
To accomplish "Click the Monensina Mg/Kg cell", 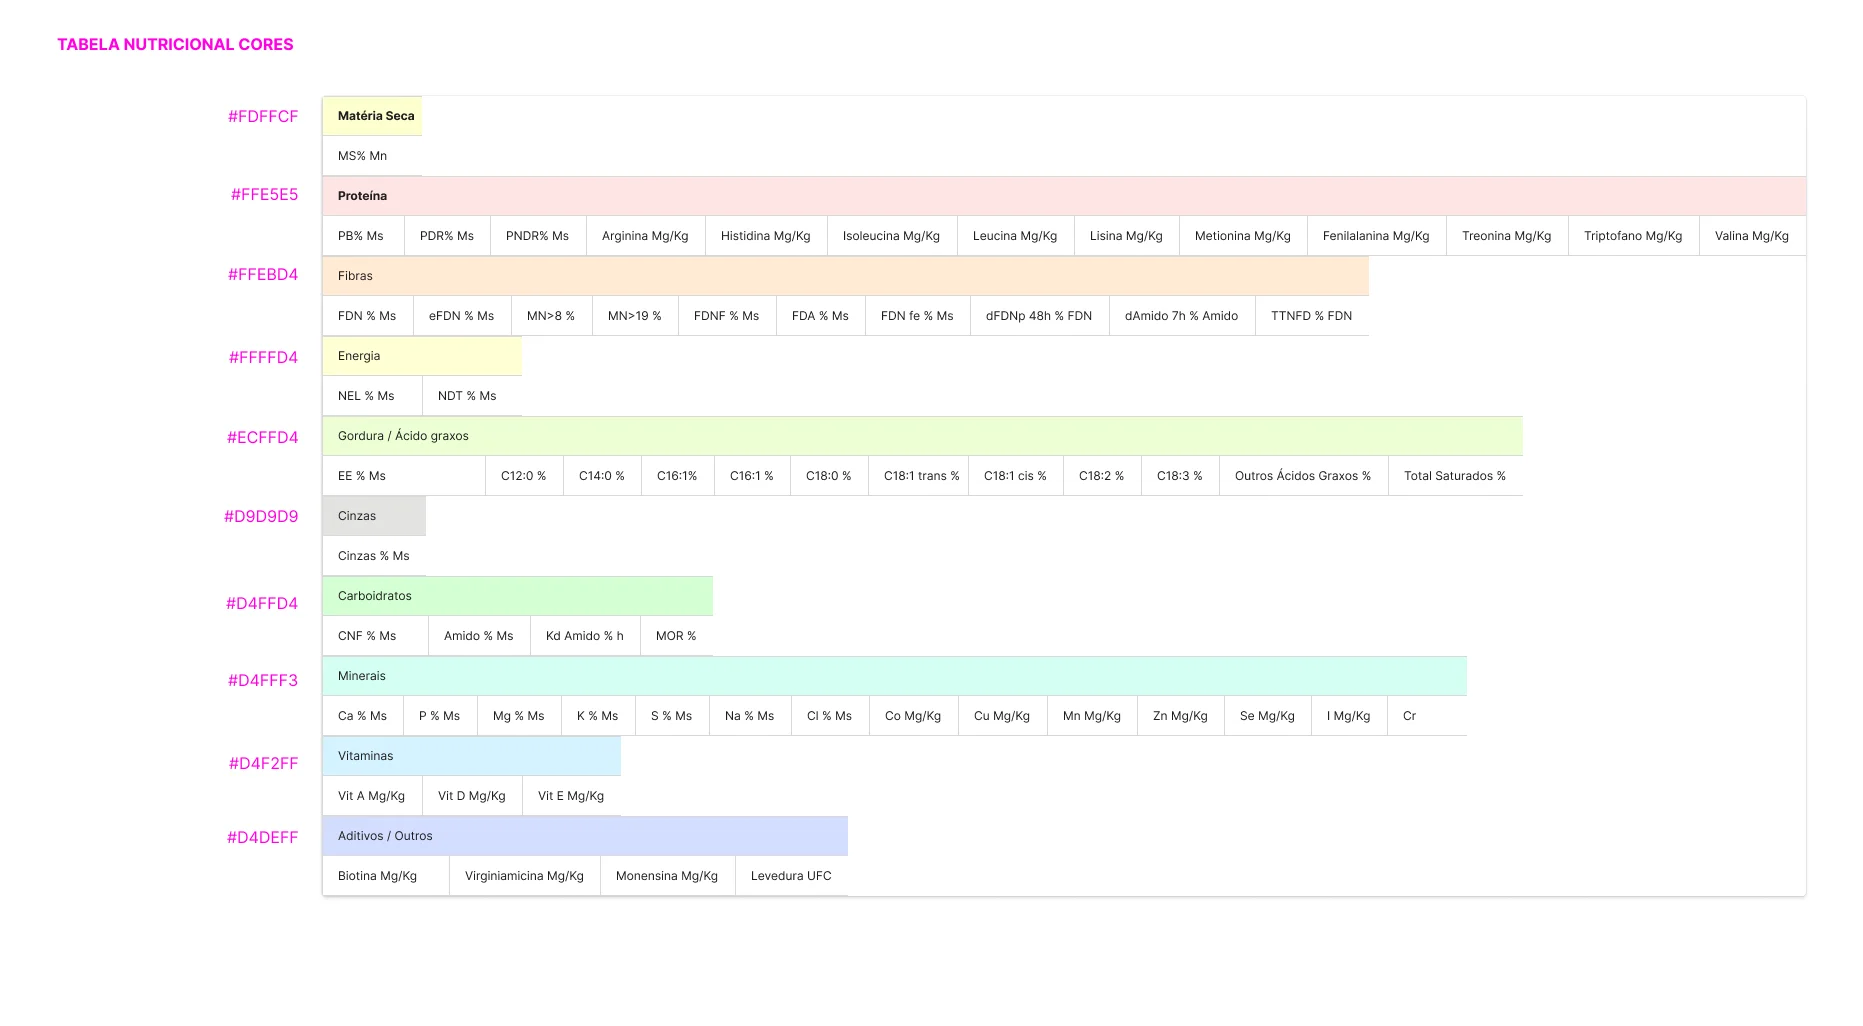I will pos(667,876).
